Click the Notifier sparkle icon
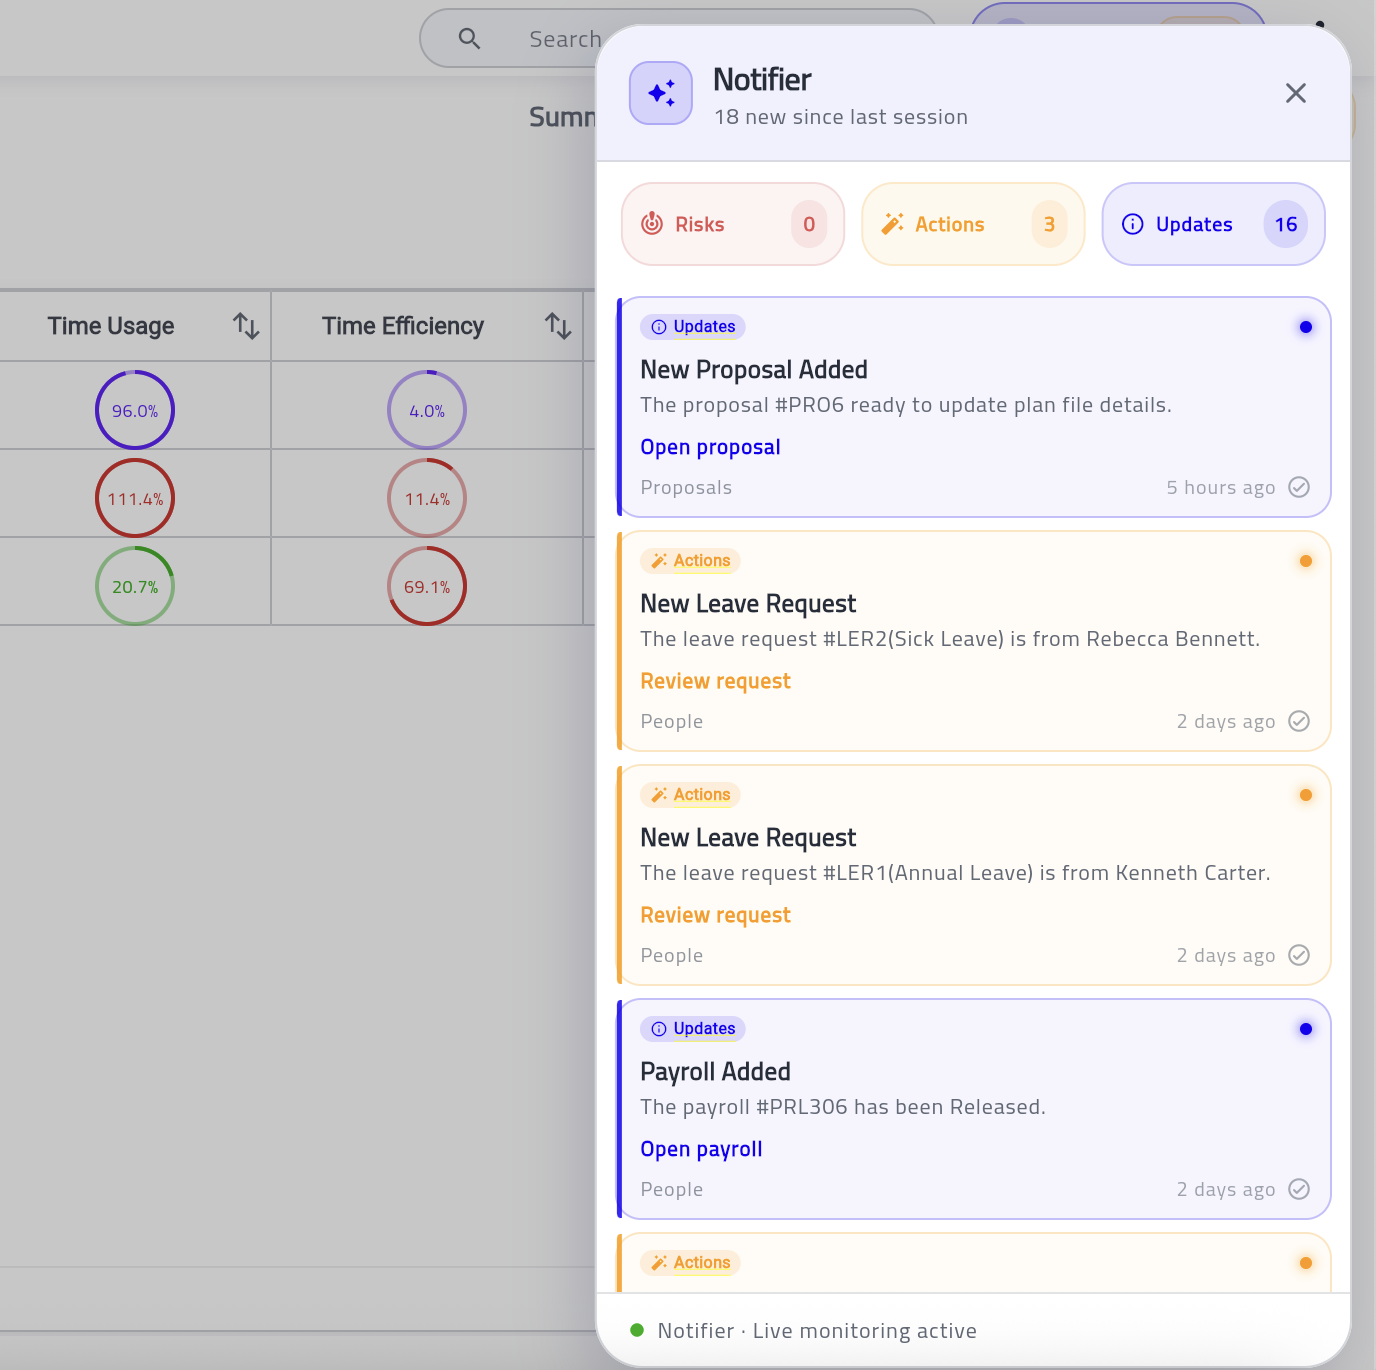The height and width of the screenshot is (1370, 1376). (660, 93)
